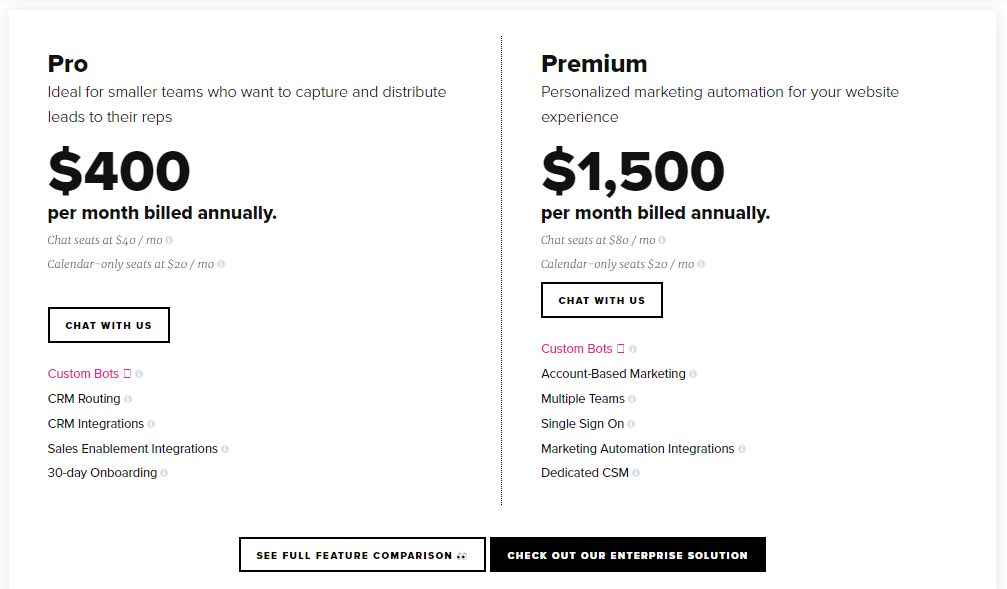Click info icon beside Pro Chat seats price
This screenshot has height=589, width=1007.
coord(169,240)
